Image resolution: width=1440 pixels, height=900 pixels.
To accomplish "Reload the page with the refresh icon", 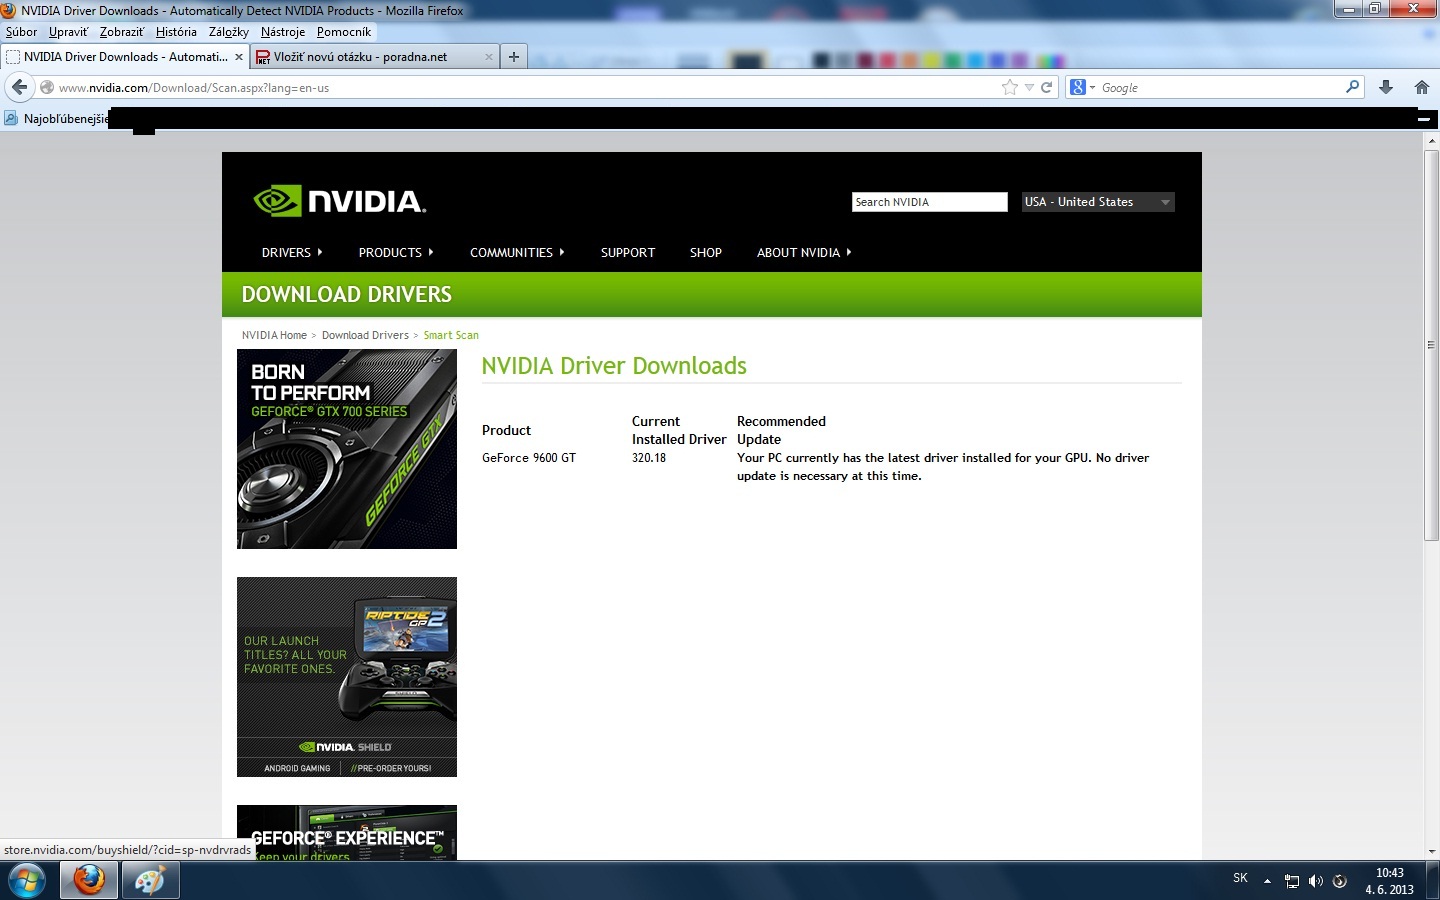I will click(1046, 87).
